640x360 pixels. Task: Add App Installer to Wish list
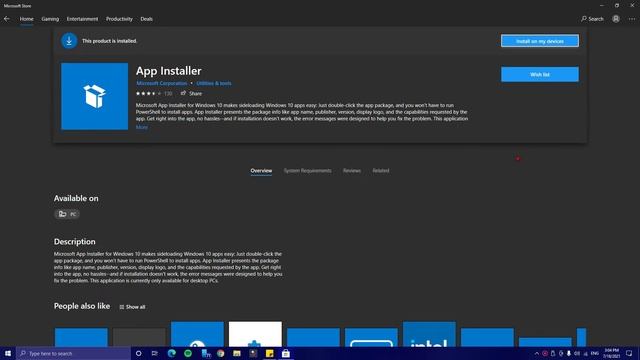[540, 74]
